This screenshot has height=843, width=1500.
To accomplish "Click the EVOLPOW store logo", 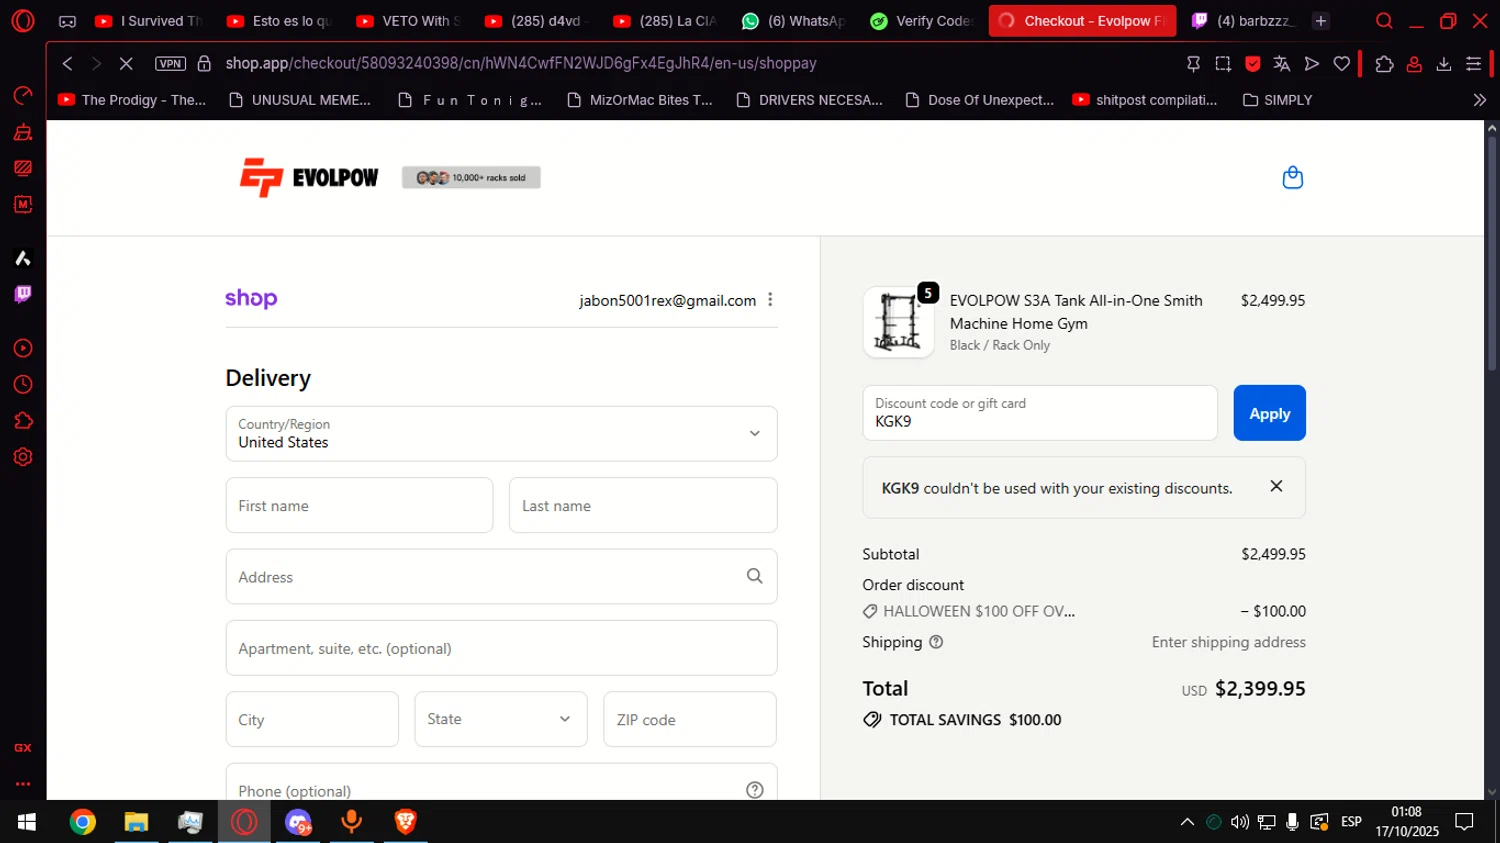I will [308, 178].
